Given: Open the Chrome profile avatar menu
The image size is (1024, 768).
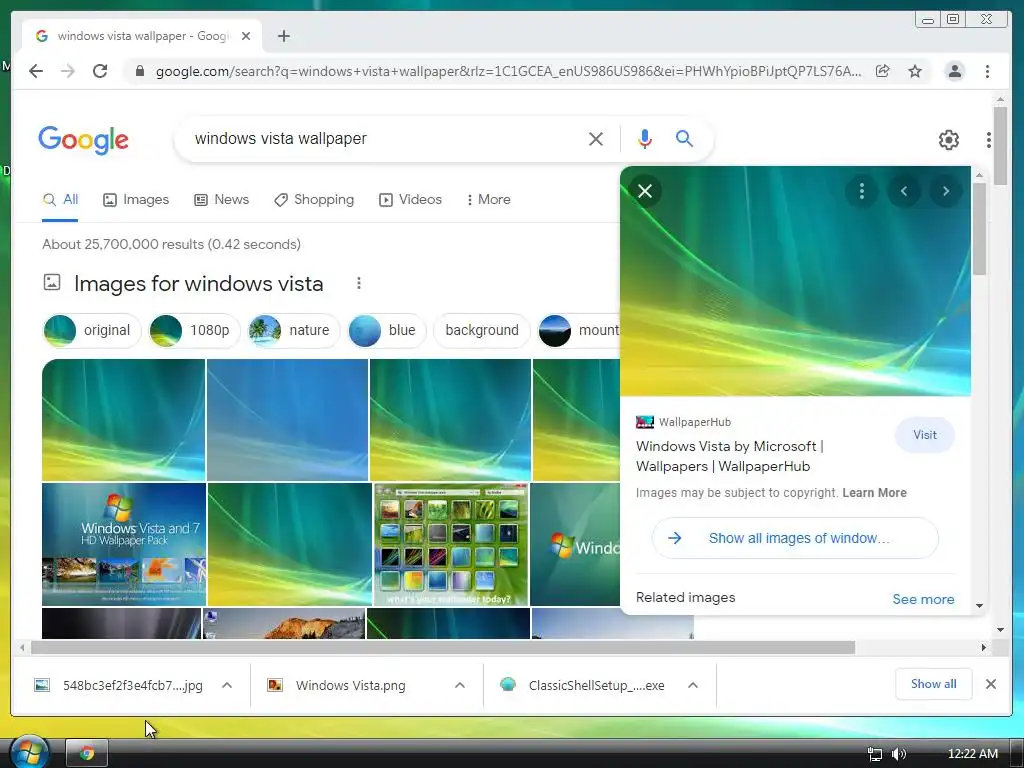Looking at the screenshot, I should pos(954,71).
